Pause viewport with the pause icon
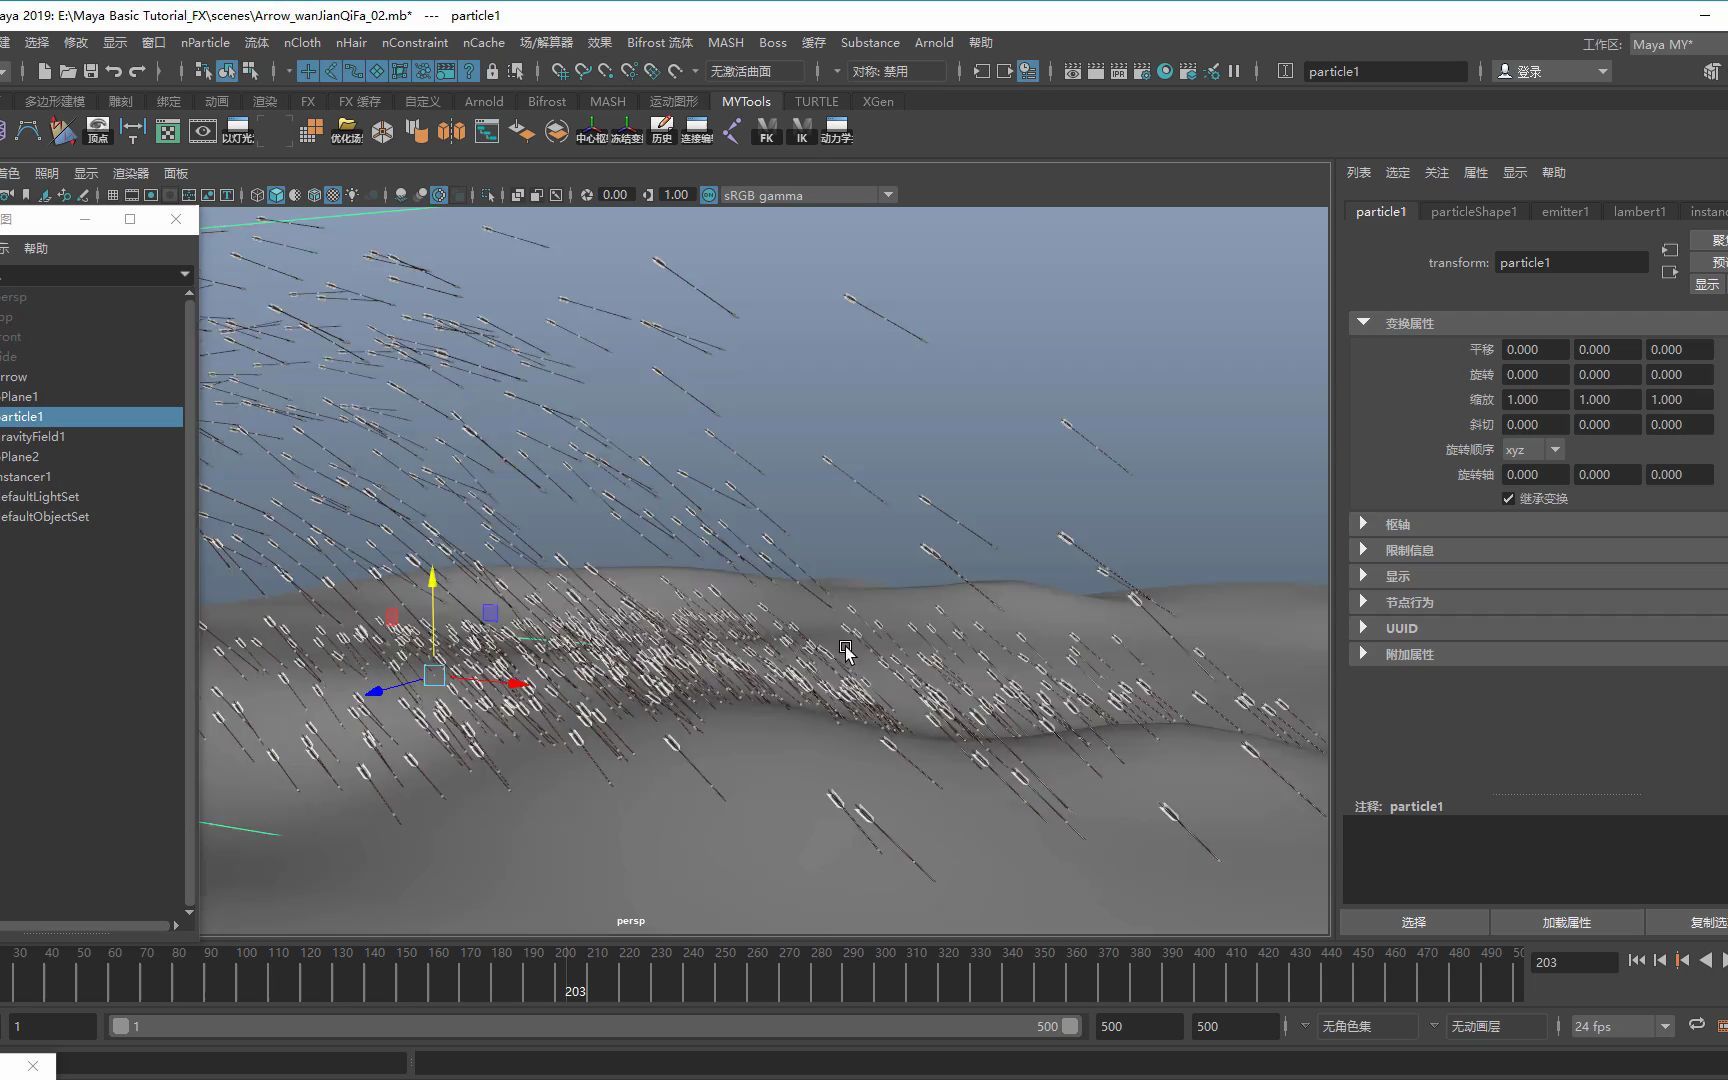 (1234, 71)
